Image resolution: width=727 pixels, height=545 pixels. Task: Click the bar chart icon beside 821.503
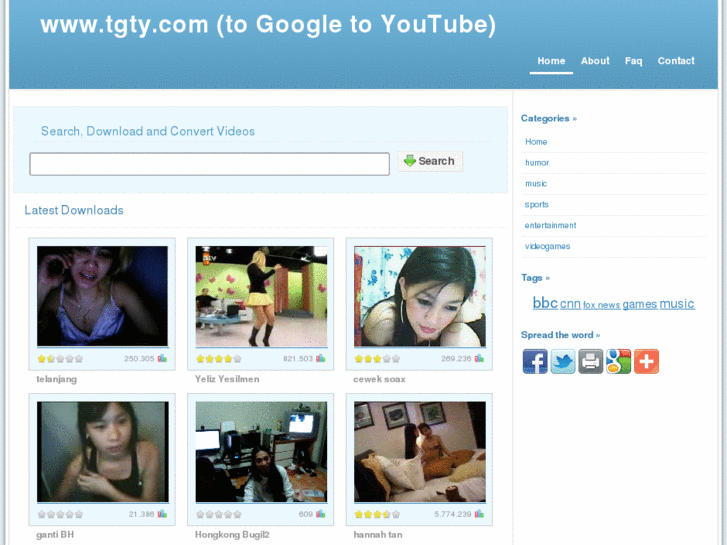[x=321, y=359]
